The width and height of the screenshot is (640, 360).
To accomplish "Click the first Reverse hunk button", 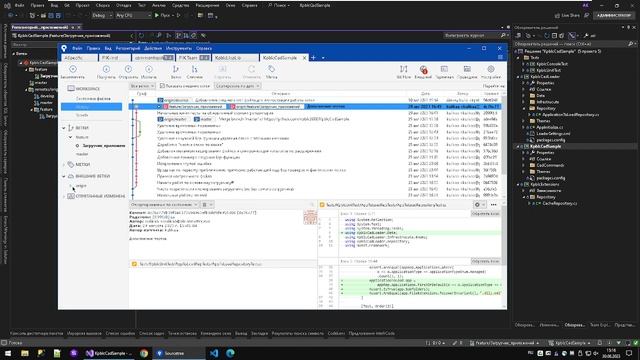I will click(485, 213).
